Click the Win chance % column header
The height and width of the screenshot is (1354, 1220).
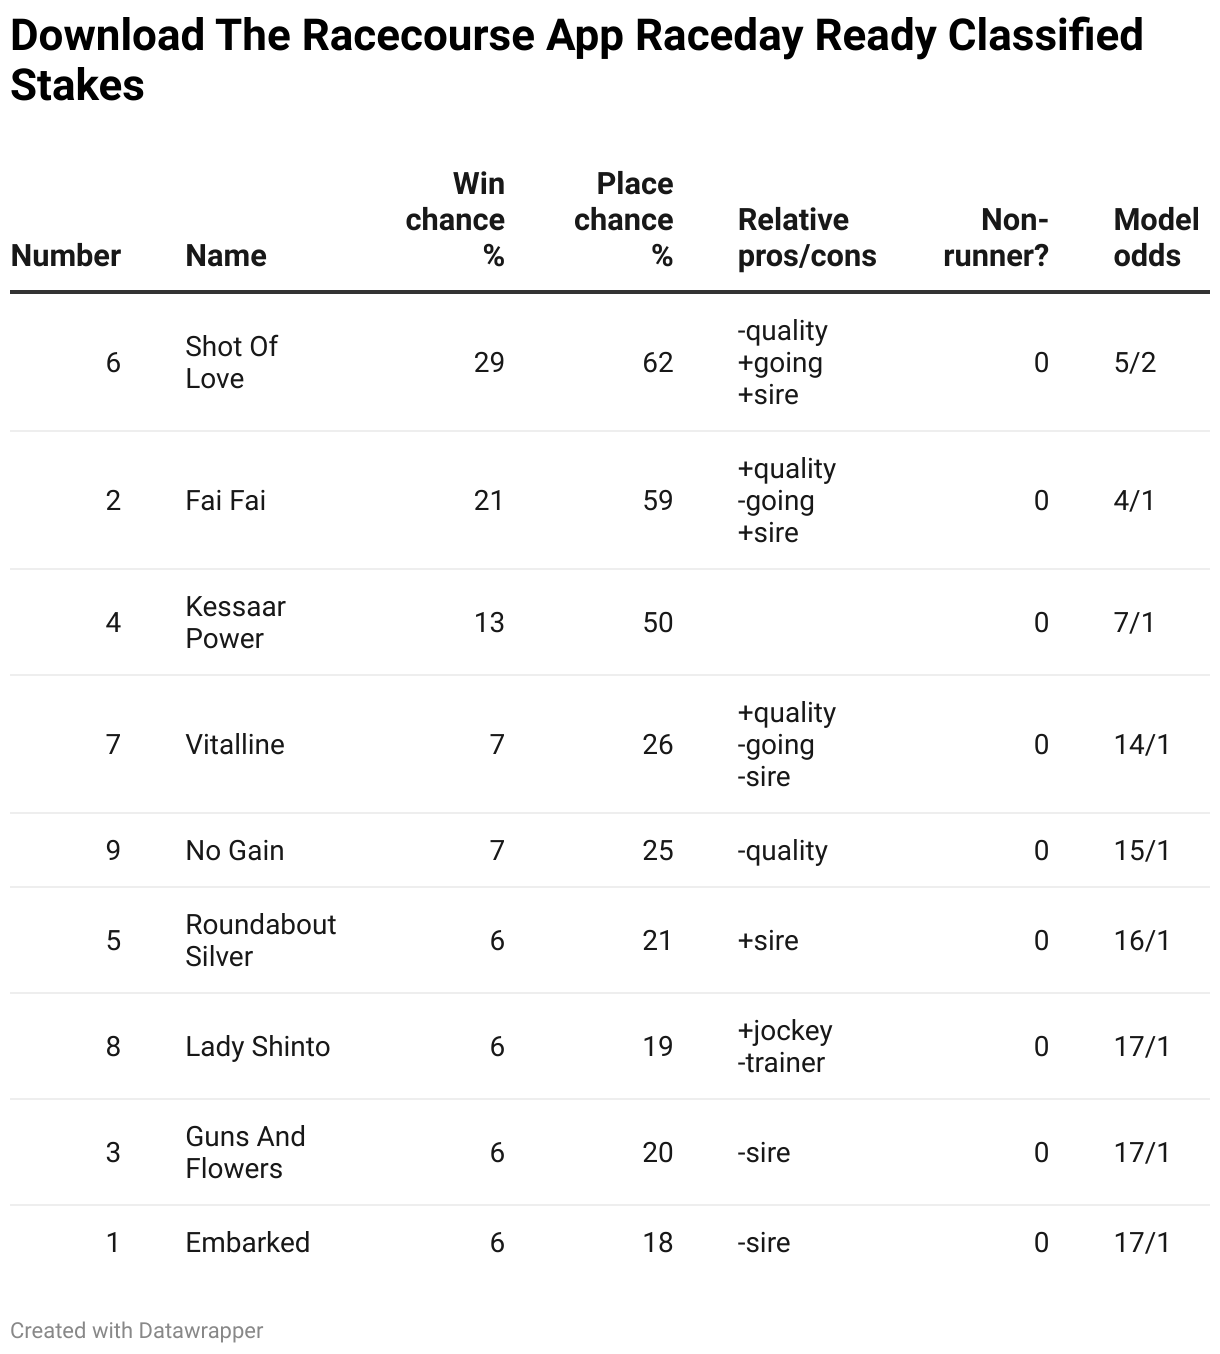coord(455,219)
